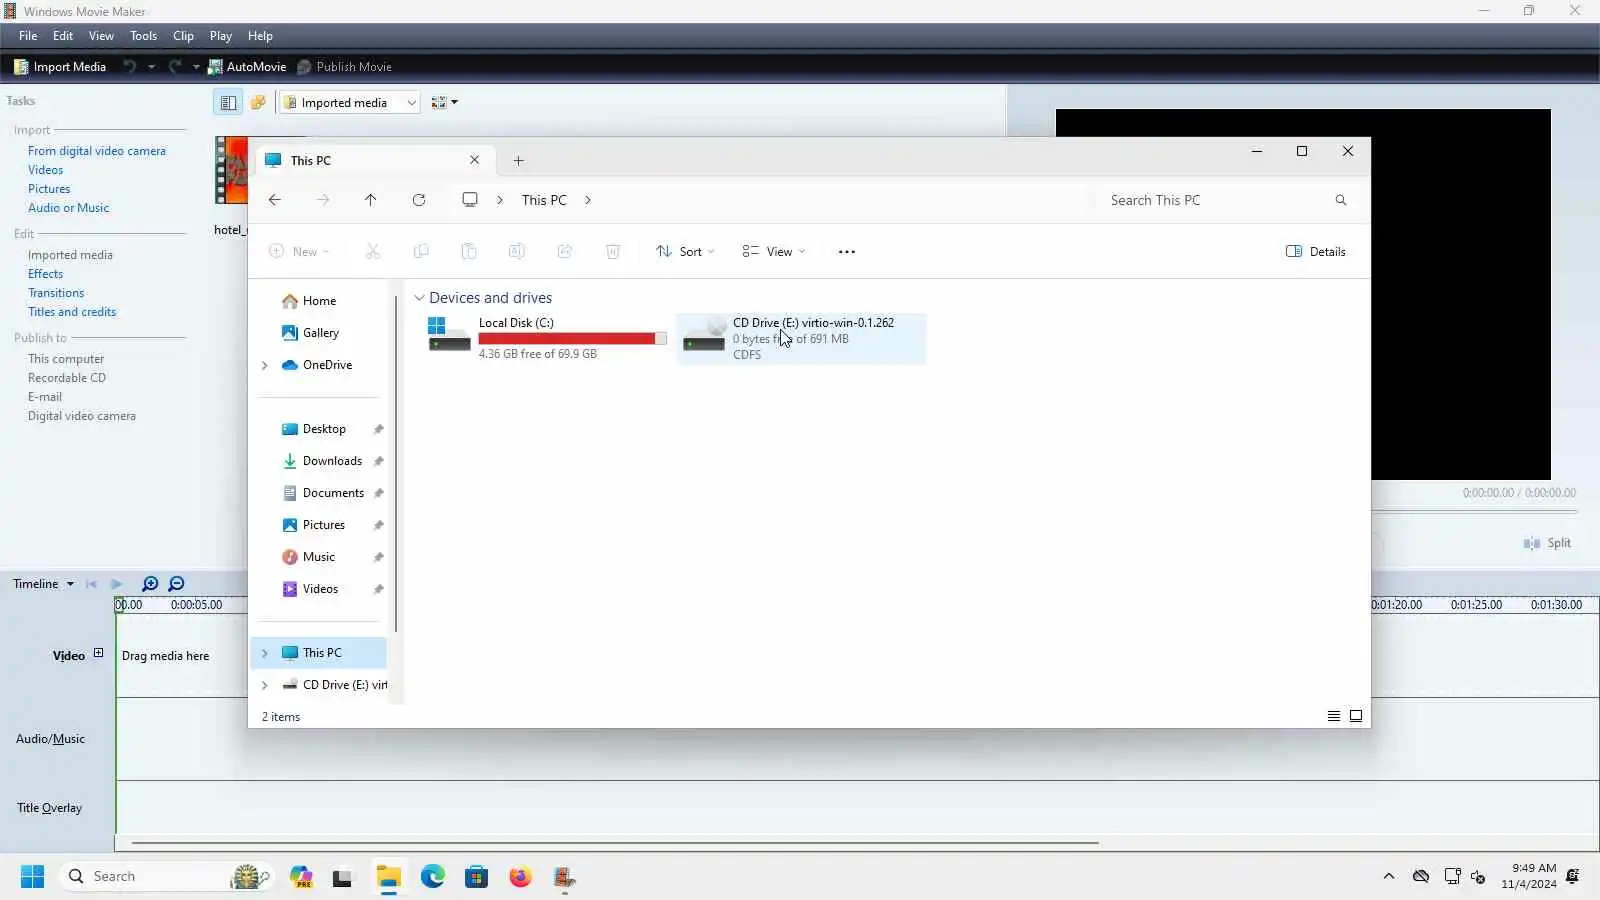This screenshot has width=1600, height=900.
Task: Open the thumbnail views dropdown button
Action: (x=444, y=102)
